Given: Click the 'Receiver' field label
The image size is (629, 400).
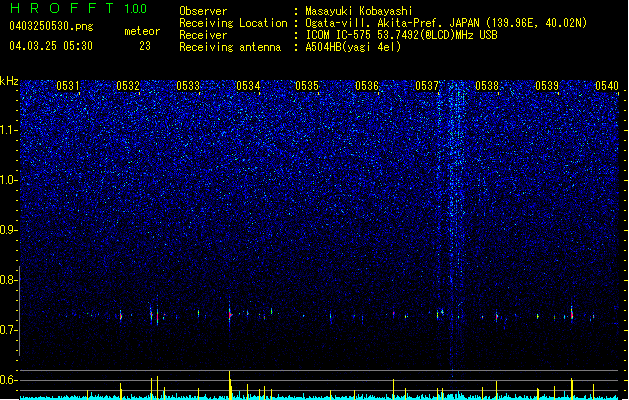Looking at the screenshot, I should 203,35.
